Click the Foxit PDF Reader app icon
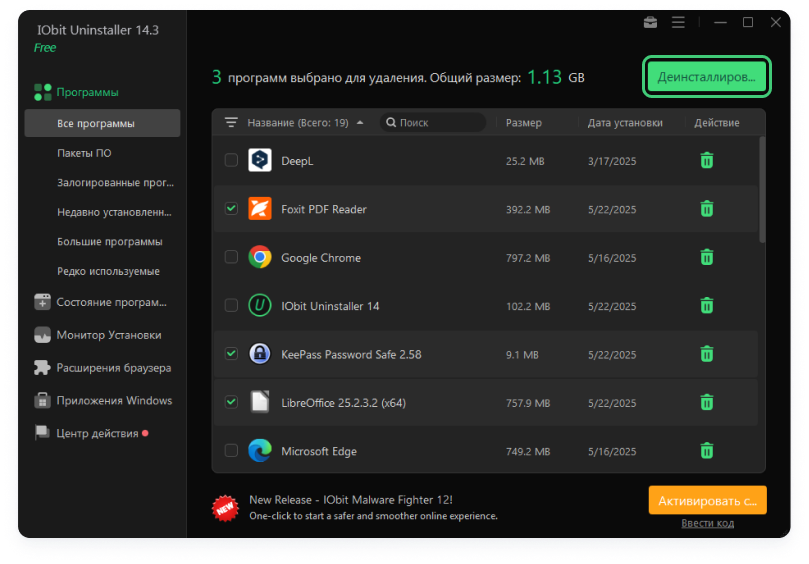Viewport: 809px width, 564px height. 260,208
